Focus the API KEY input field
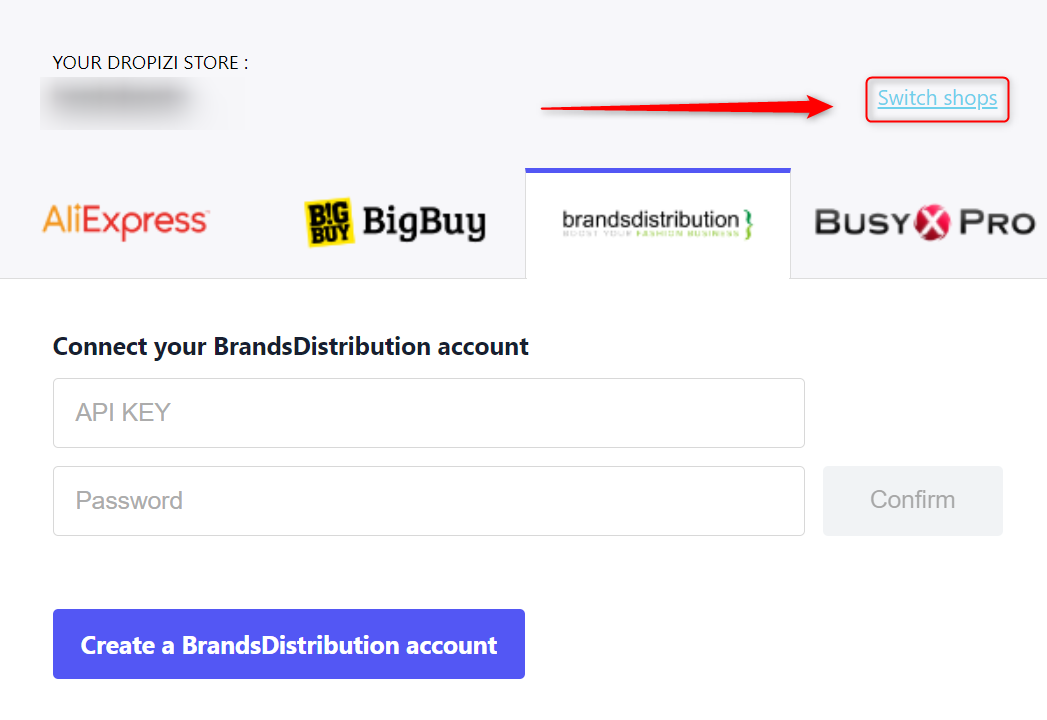Screen dimensions: 1047x720 (x=429, y=413)
